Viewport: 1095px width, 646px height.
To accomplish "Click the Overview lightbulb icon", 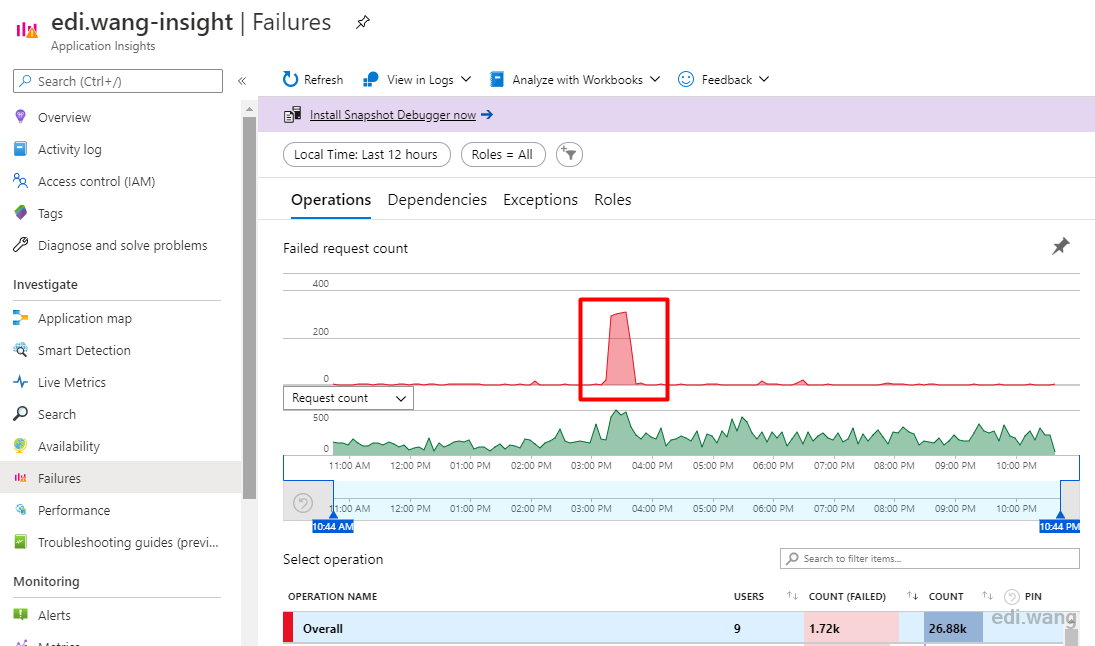I will pyautogui.click(x=20, y=117).
